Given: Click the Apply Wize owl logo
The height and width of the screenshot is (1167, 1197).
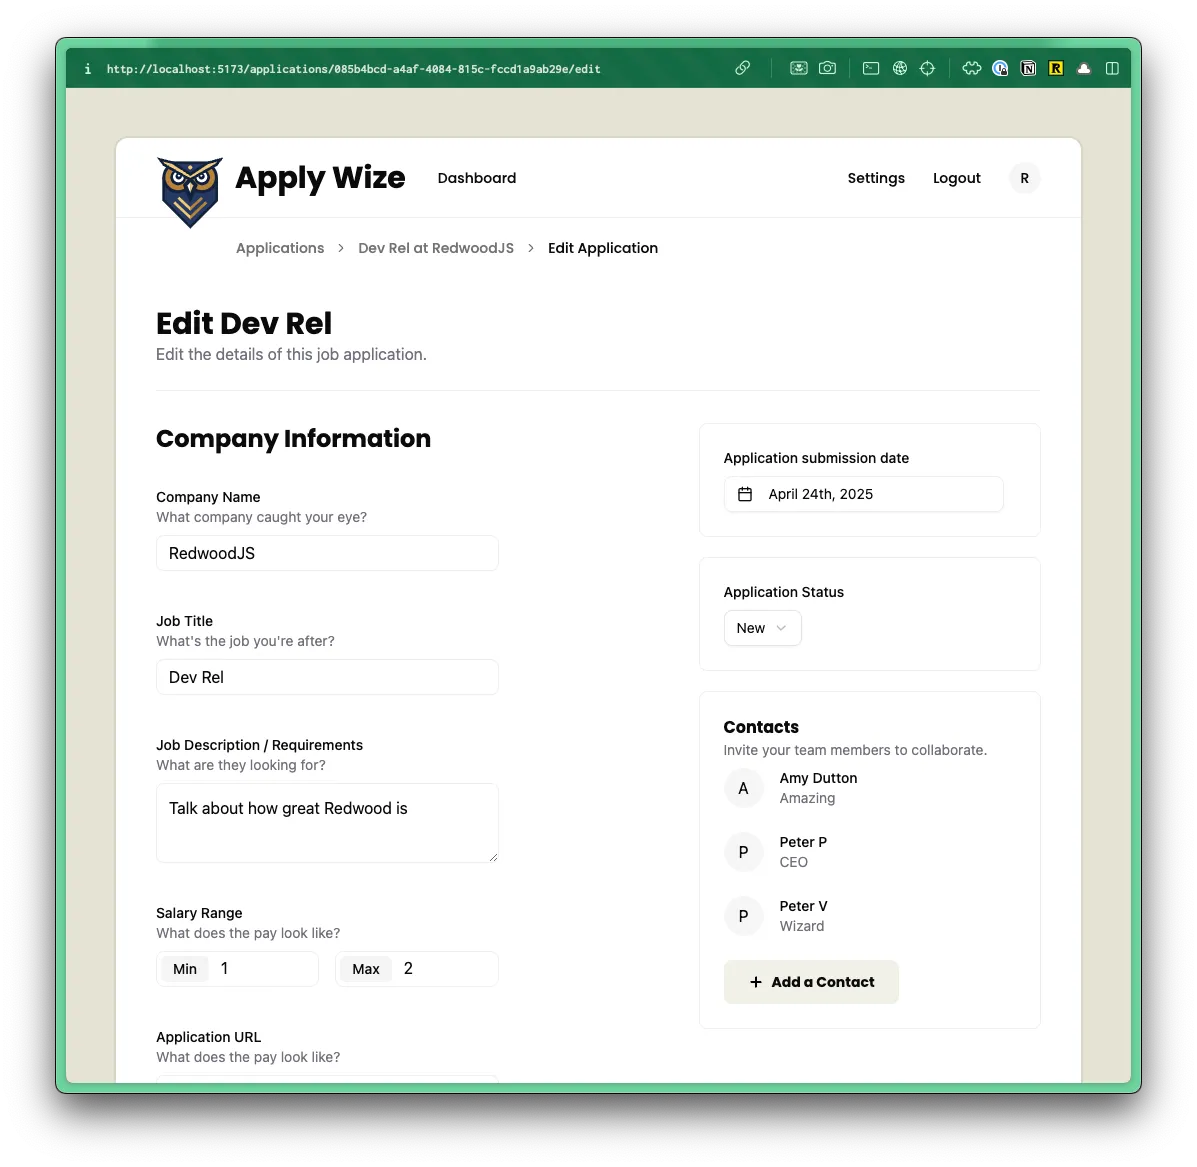Looking at the screenshot, I should pyautogui.click(x=190, y=191).
